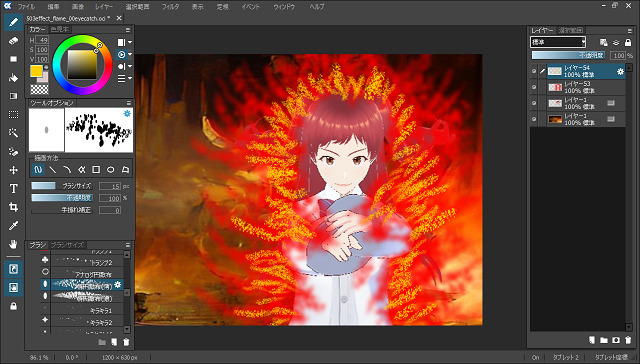The height and width of the screenshot is (364, 640).
Task: Click the FireAlpaca logo in the title bar
Action: [7, 5]
